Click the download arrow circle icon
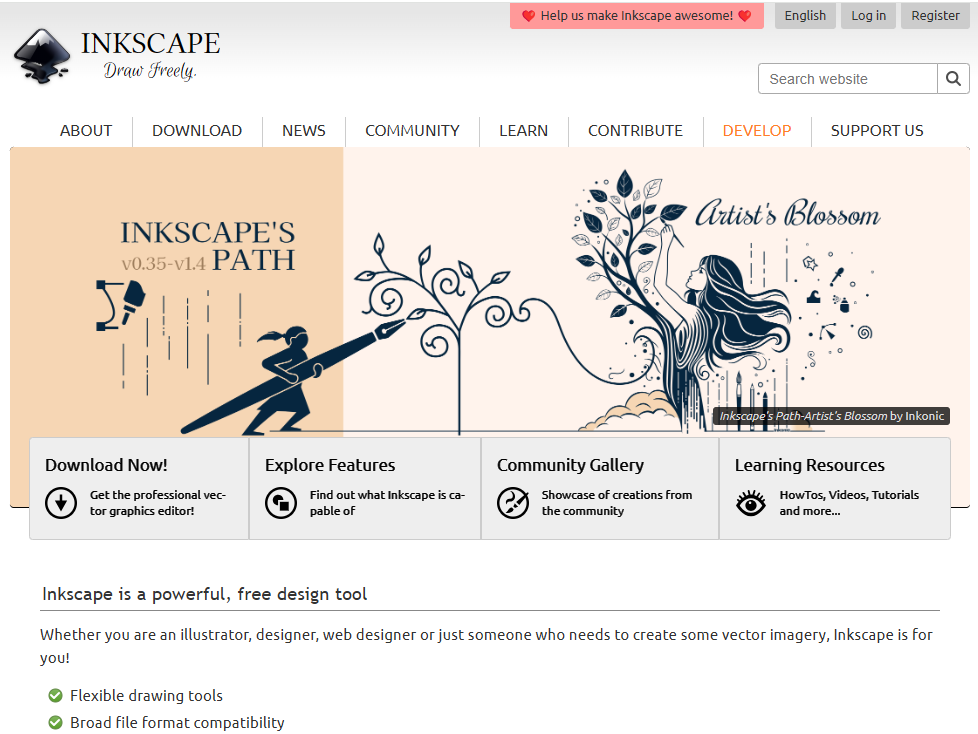 pos(61,502)
